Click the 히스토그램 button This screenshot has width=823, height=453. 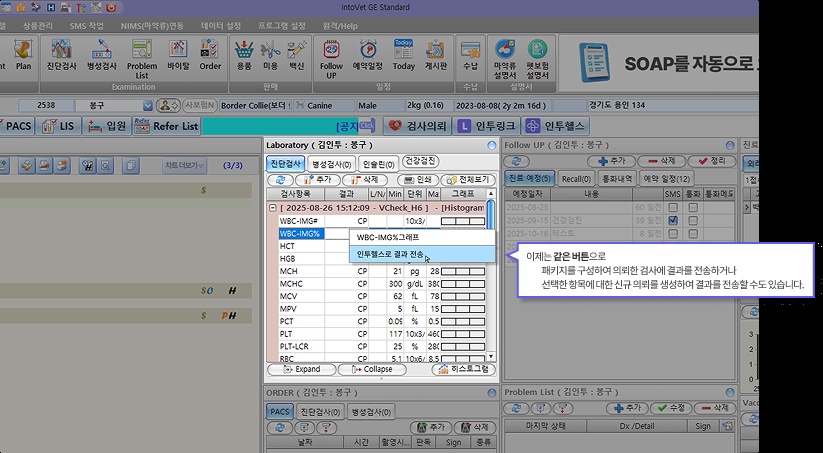pos(463,369)
